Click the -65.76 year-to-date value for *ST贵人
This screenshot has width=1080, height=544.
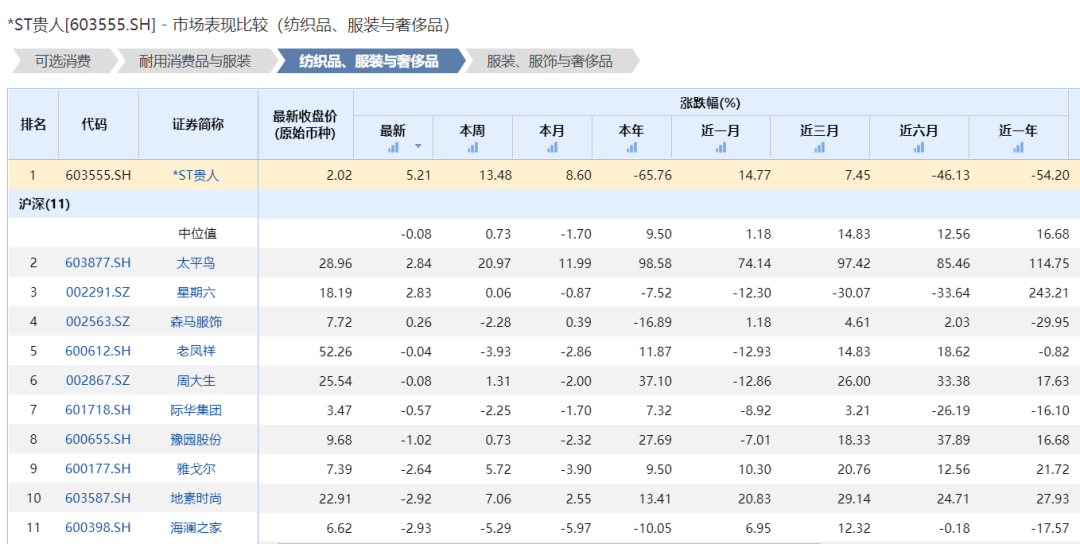pos(652,176)
